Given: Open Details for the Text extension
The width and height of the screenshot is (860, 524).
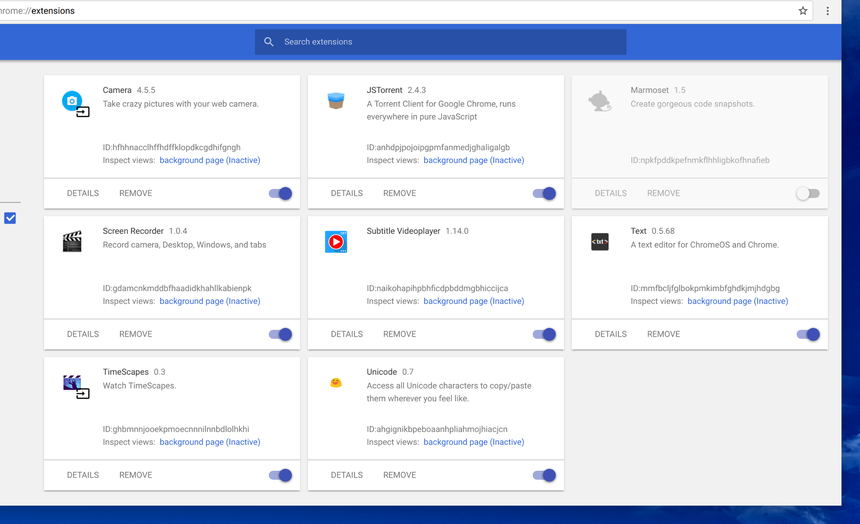Looking at the screenshot, I should (x=610, y=334).
